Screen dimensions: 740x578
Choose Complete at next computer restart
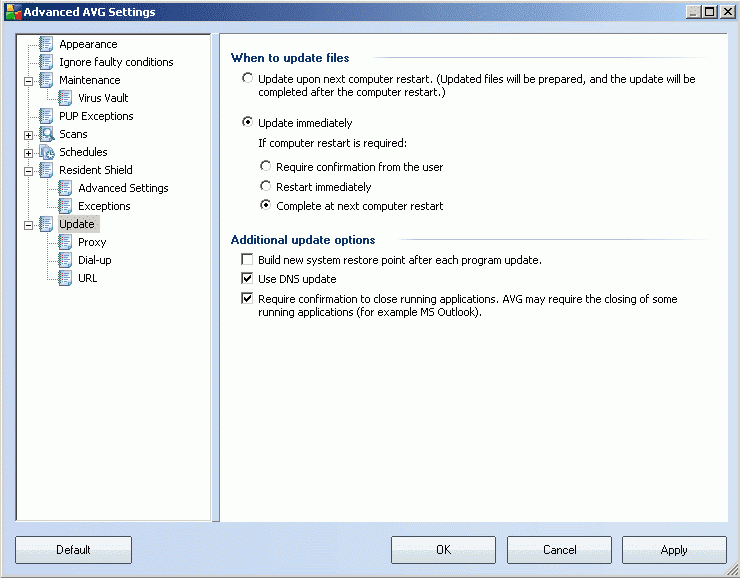[x=266, y=205]
